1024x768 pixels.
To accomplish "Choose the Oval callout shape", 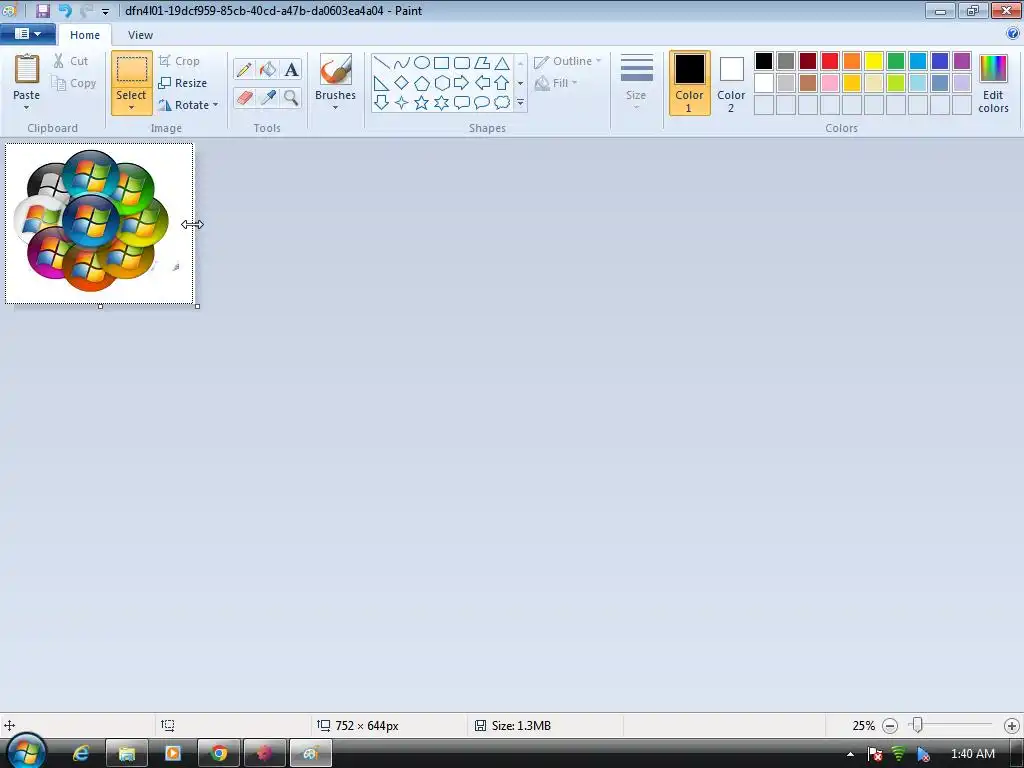I will coord(482,103).
